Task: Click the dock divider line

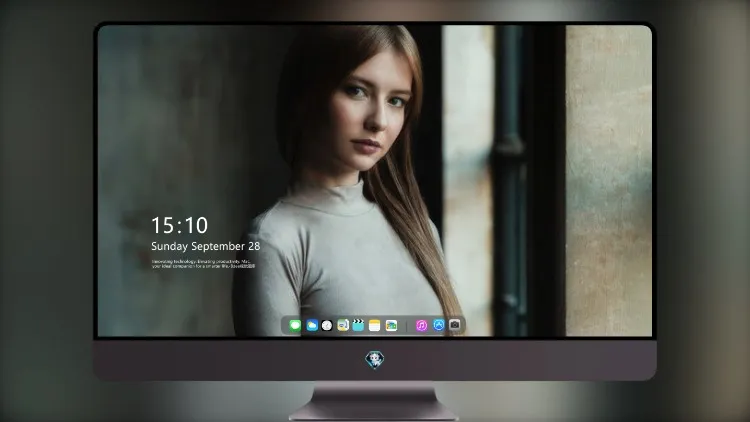Action: click(407, 326)
